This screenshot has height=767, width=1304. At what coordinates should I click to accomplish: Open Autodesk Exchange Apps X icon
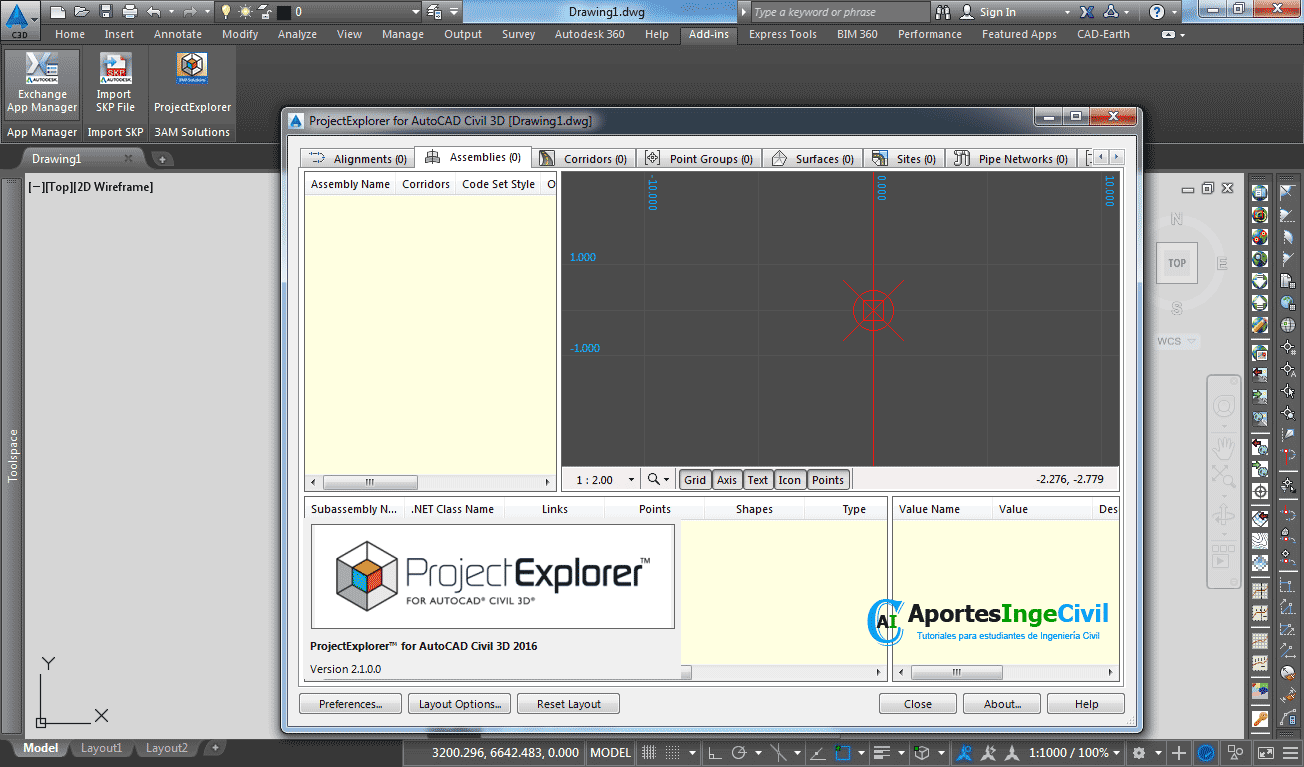pyautogui.click(x=1087, y=12)
